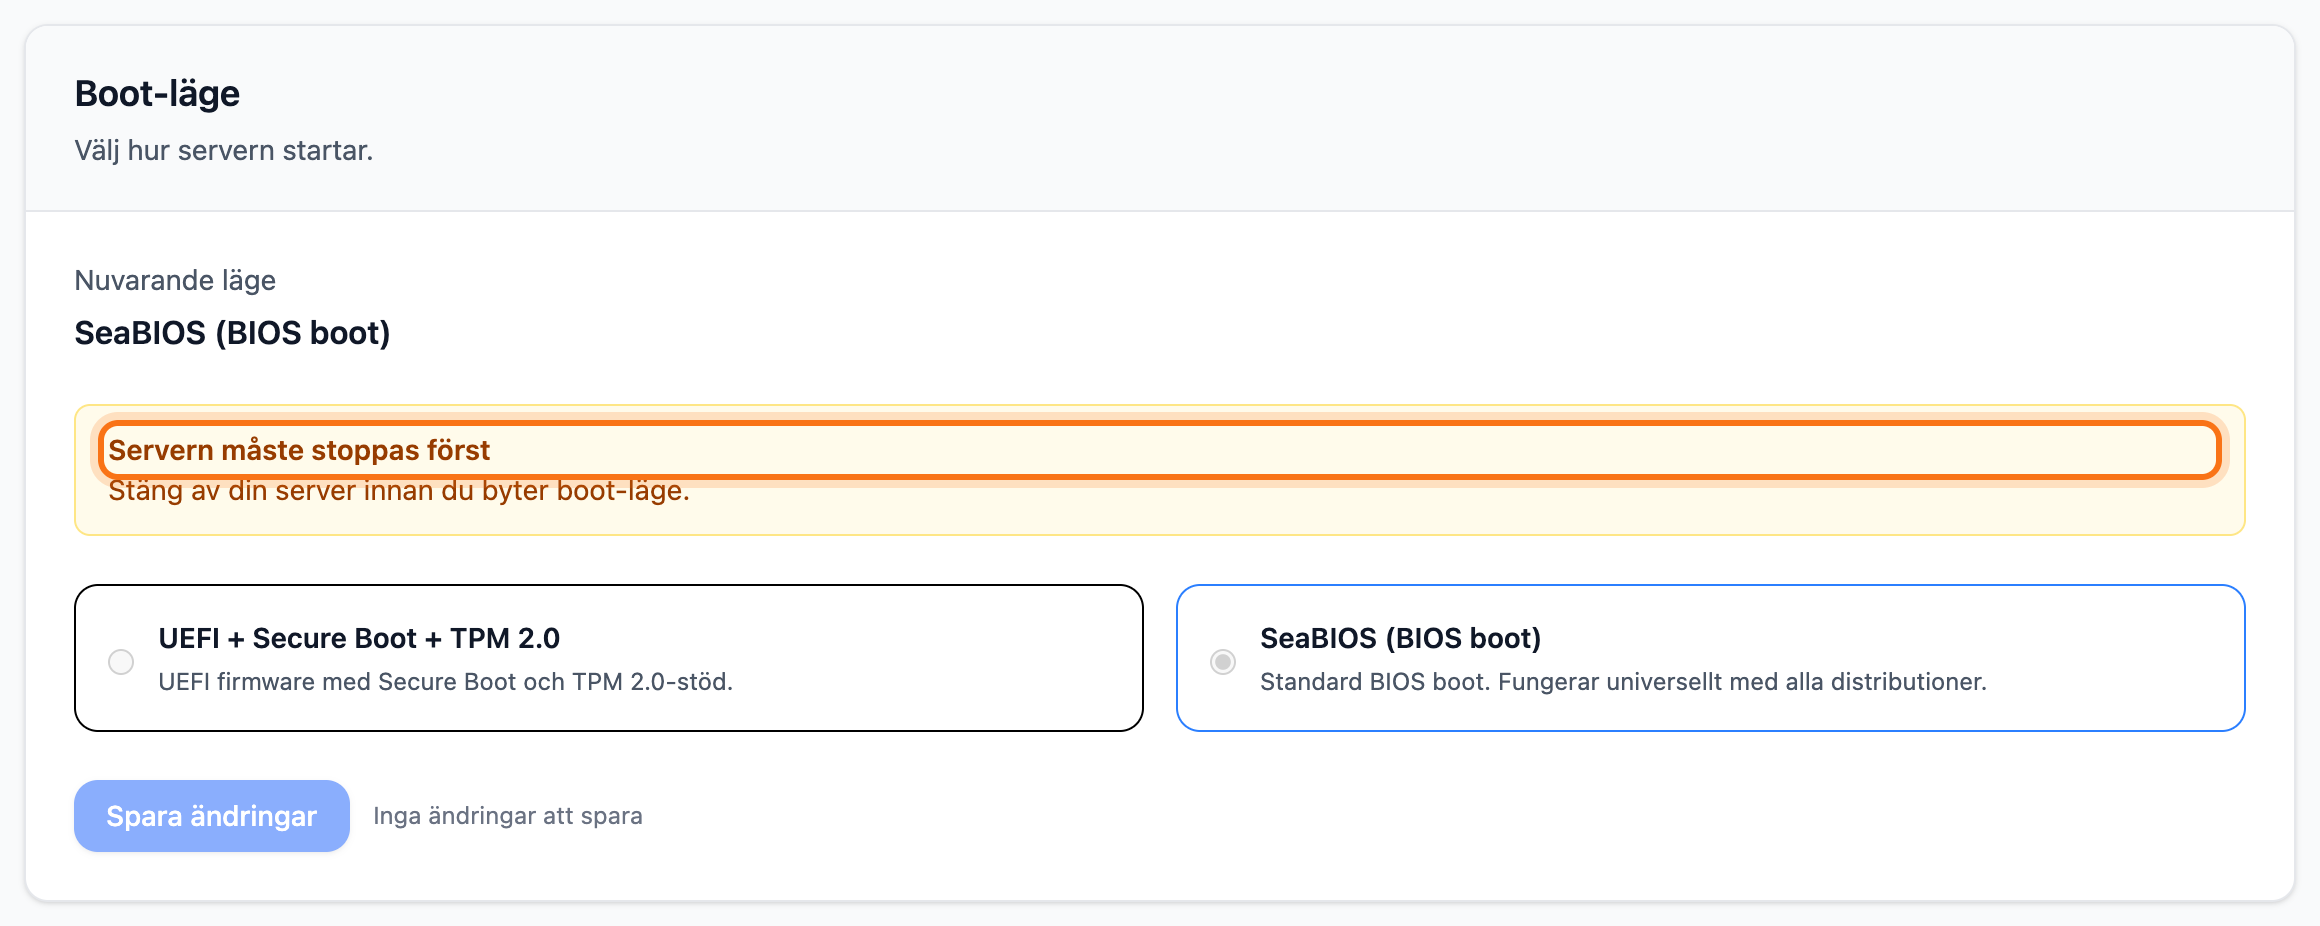This screenshot has height=926, width=2320.
Task: Click the SeaBIOS option card title
Action: (1400, 638)
